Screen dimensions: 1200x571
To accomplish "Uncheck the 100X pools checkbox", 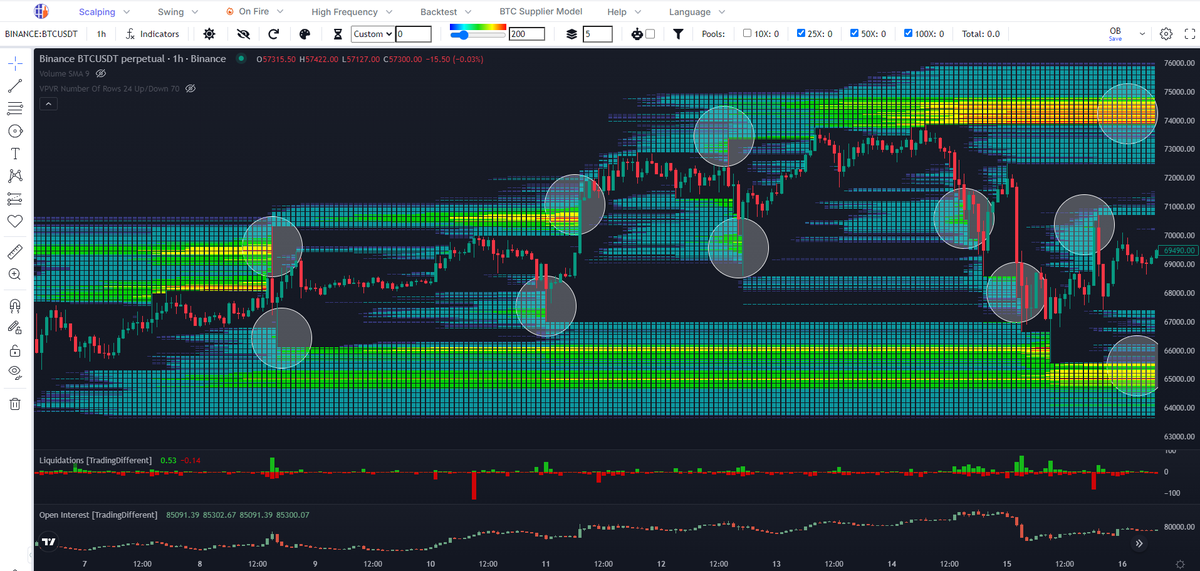I will click(x=908, y=33).
